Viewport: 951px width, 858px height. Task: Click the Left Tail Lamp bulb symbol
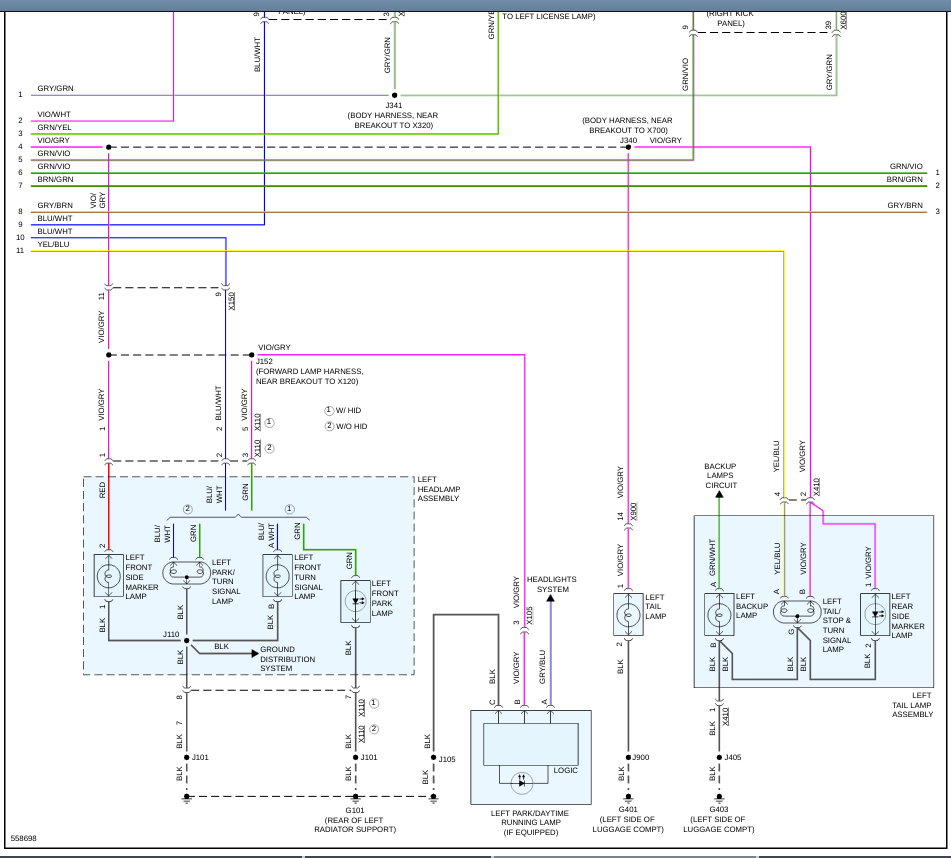(x=628, y=615)
